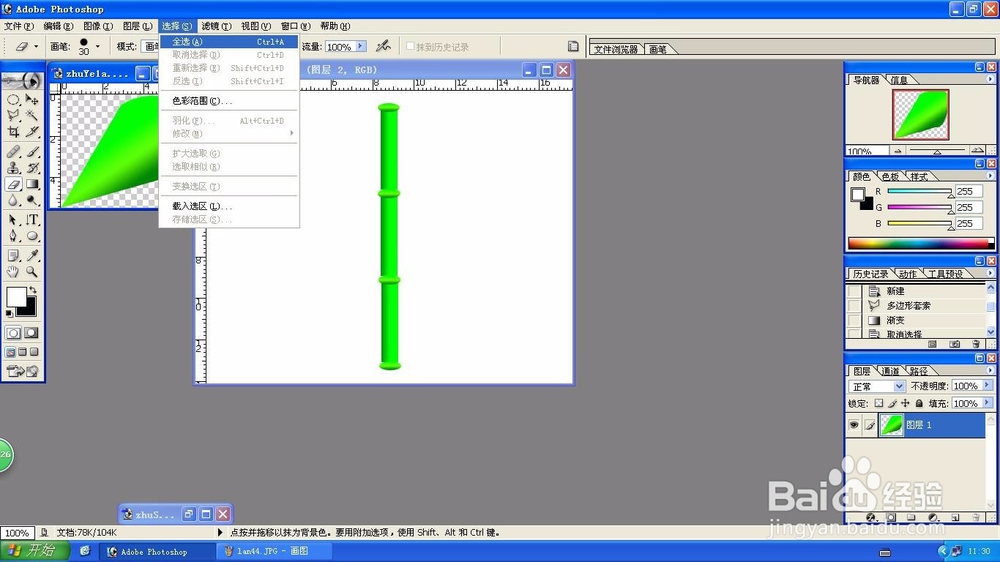Toggle lock image pixels brush icon
Image resolution: width=1000 pixels, height=562 pixels.
tap(892, 403)
